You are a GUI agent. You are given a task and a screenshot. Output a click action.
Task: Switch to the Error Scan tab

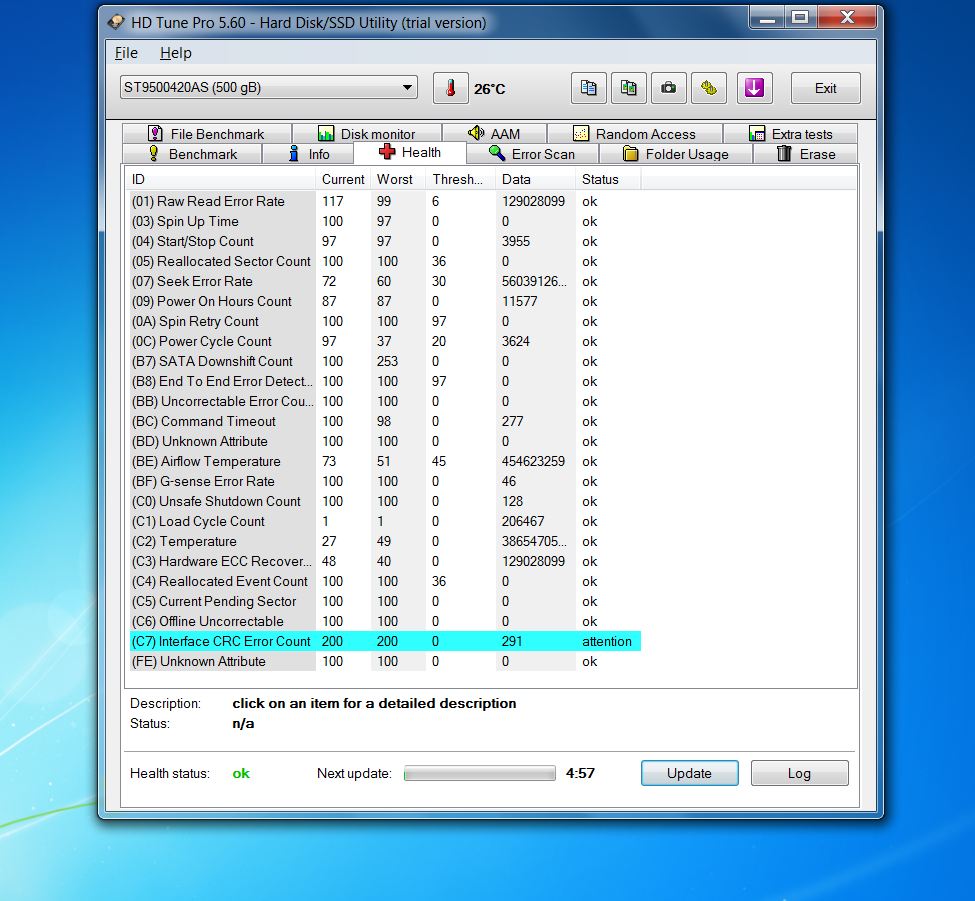tap(532, 154)
